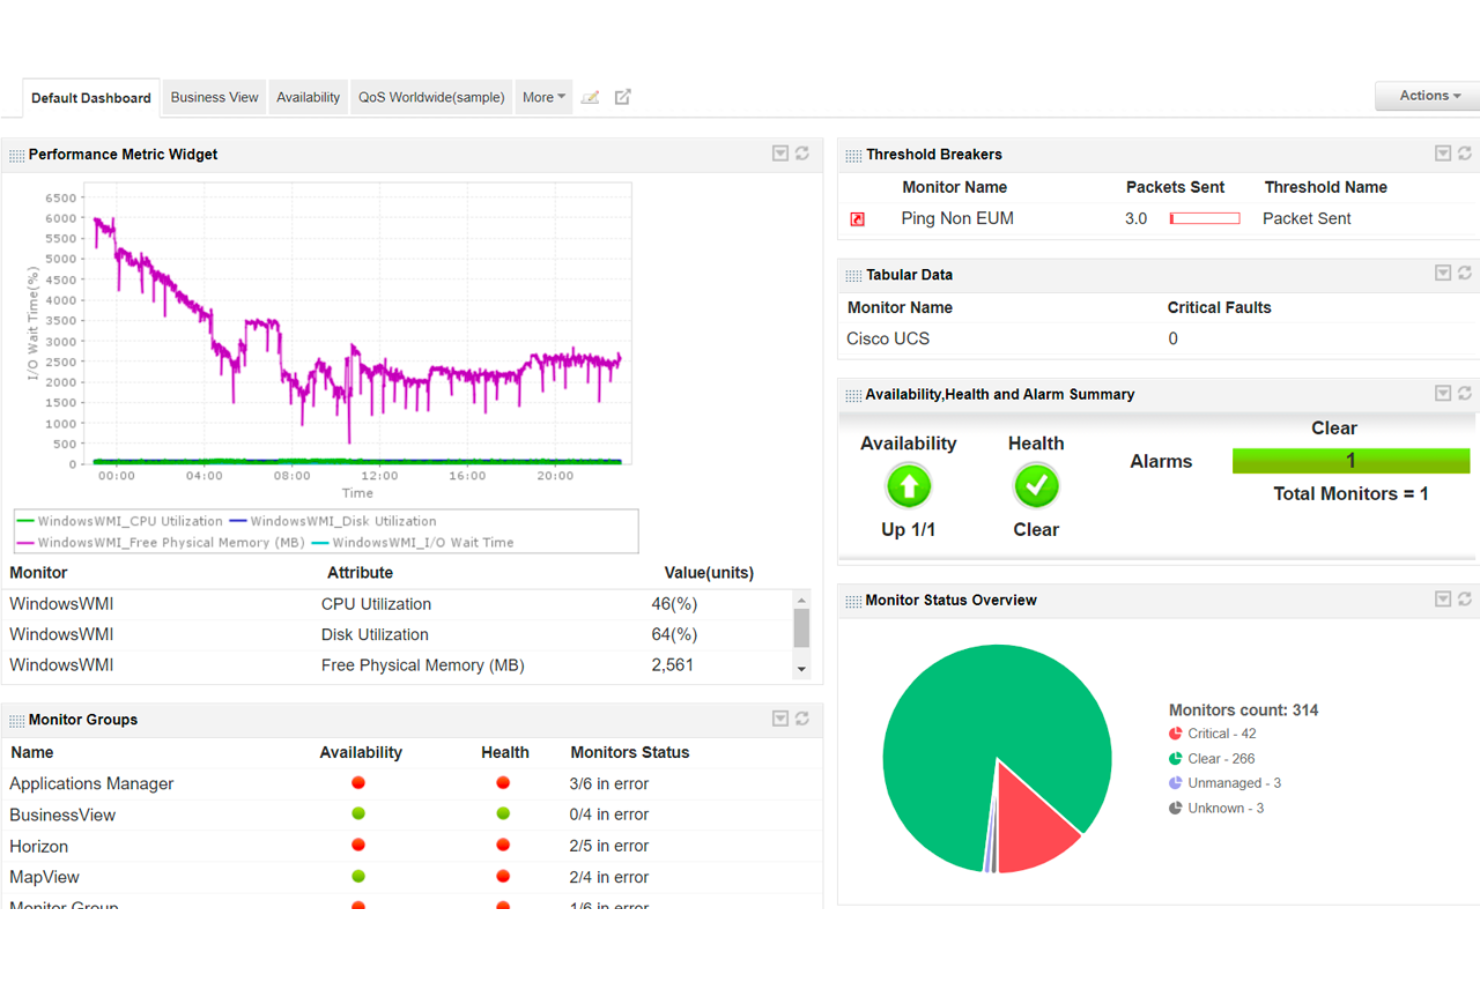This screenshot has width=1480, height=987.
Task: Click the green Availability up-arrow icon
Action: tap(908, 487)
